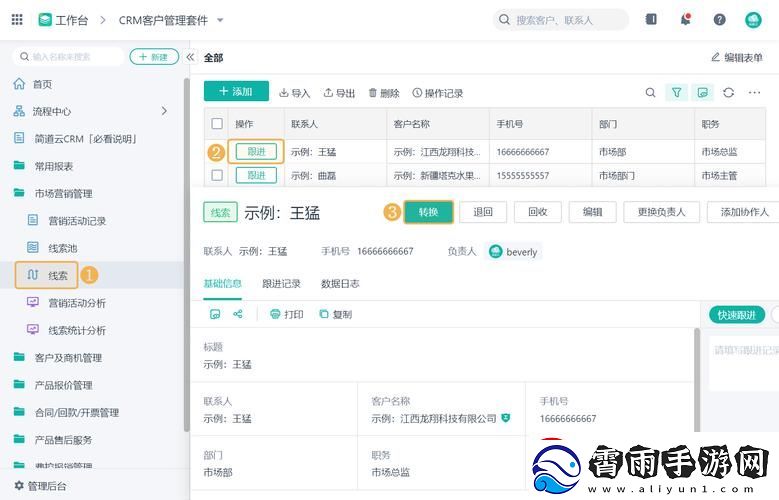
Task: Click the refresh icon in table toolbar
Action: [x=728, y=92]
